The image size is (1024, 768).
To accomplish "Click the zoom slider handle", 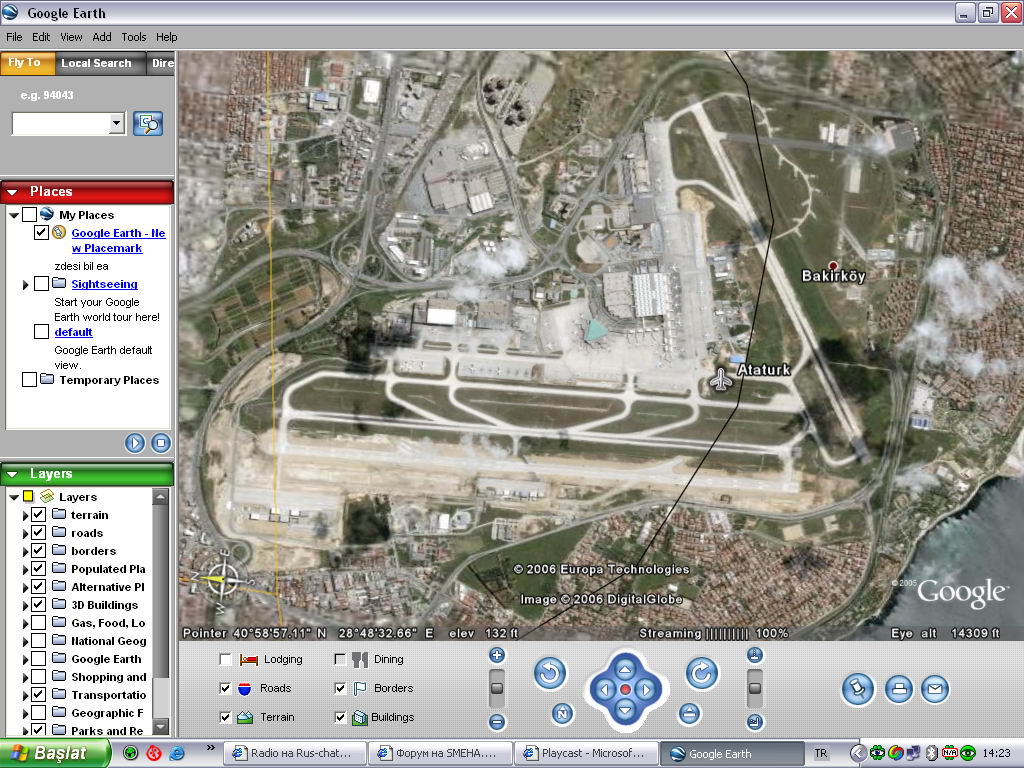I will (497, 688).
